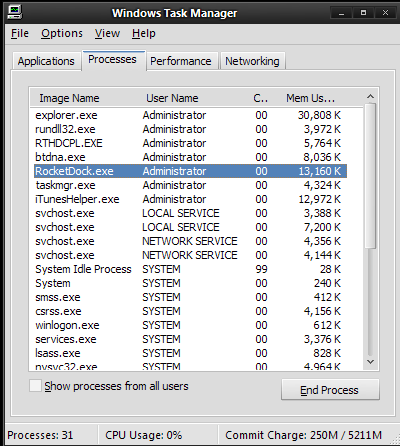Select the csrss.exe process
This screenshot has width=400, height=446.
tap(191, 311)
